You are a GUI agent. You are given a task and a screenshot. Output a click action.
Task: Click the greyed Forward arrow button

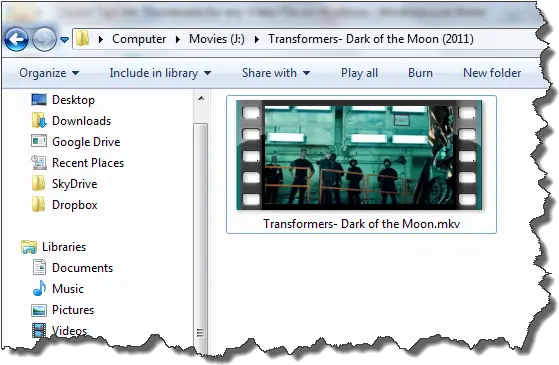pos(44,39)
